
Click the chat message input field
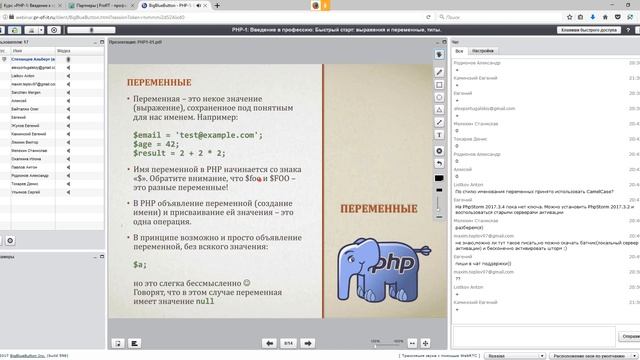pos(534,336)
